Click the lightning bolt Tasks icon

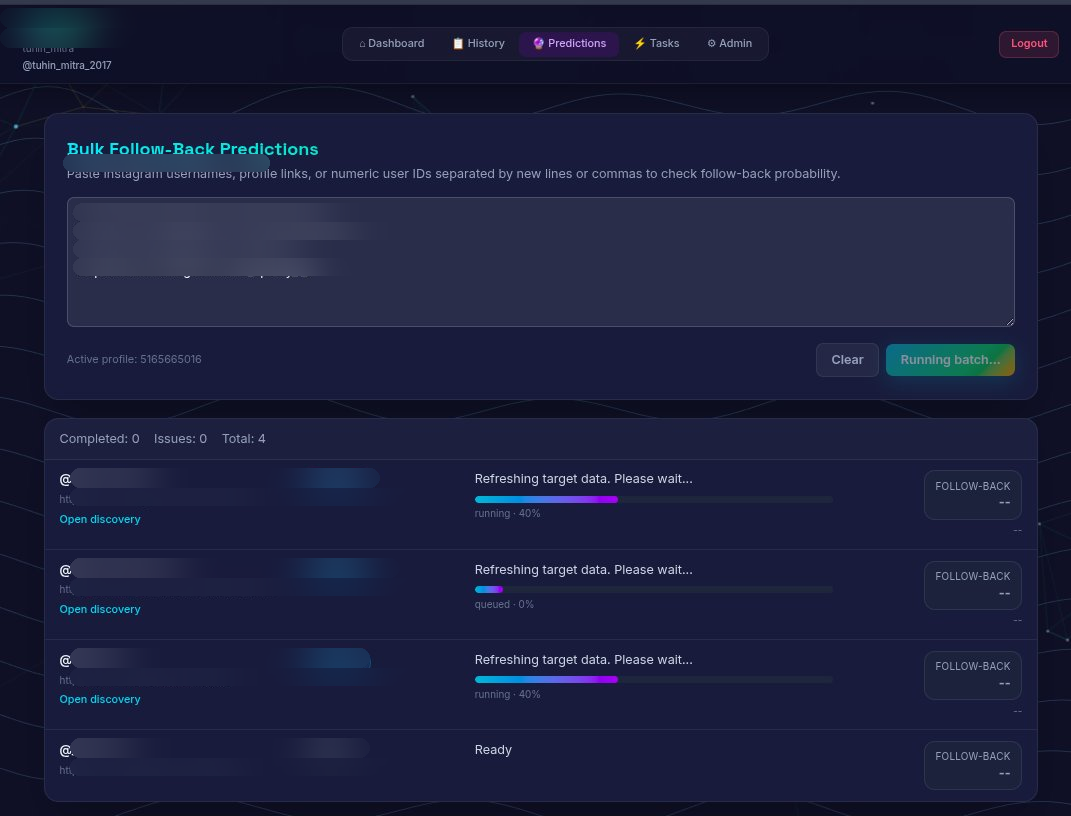640,44
